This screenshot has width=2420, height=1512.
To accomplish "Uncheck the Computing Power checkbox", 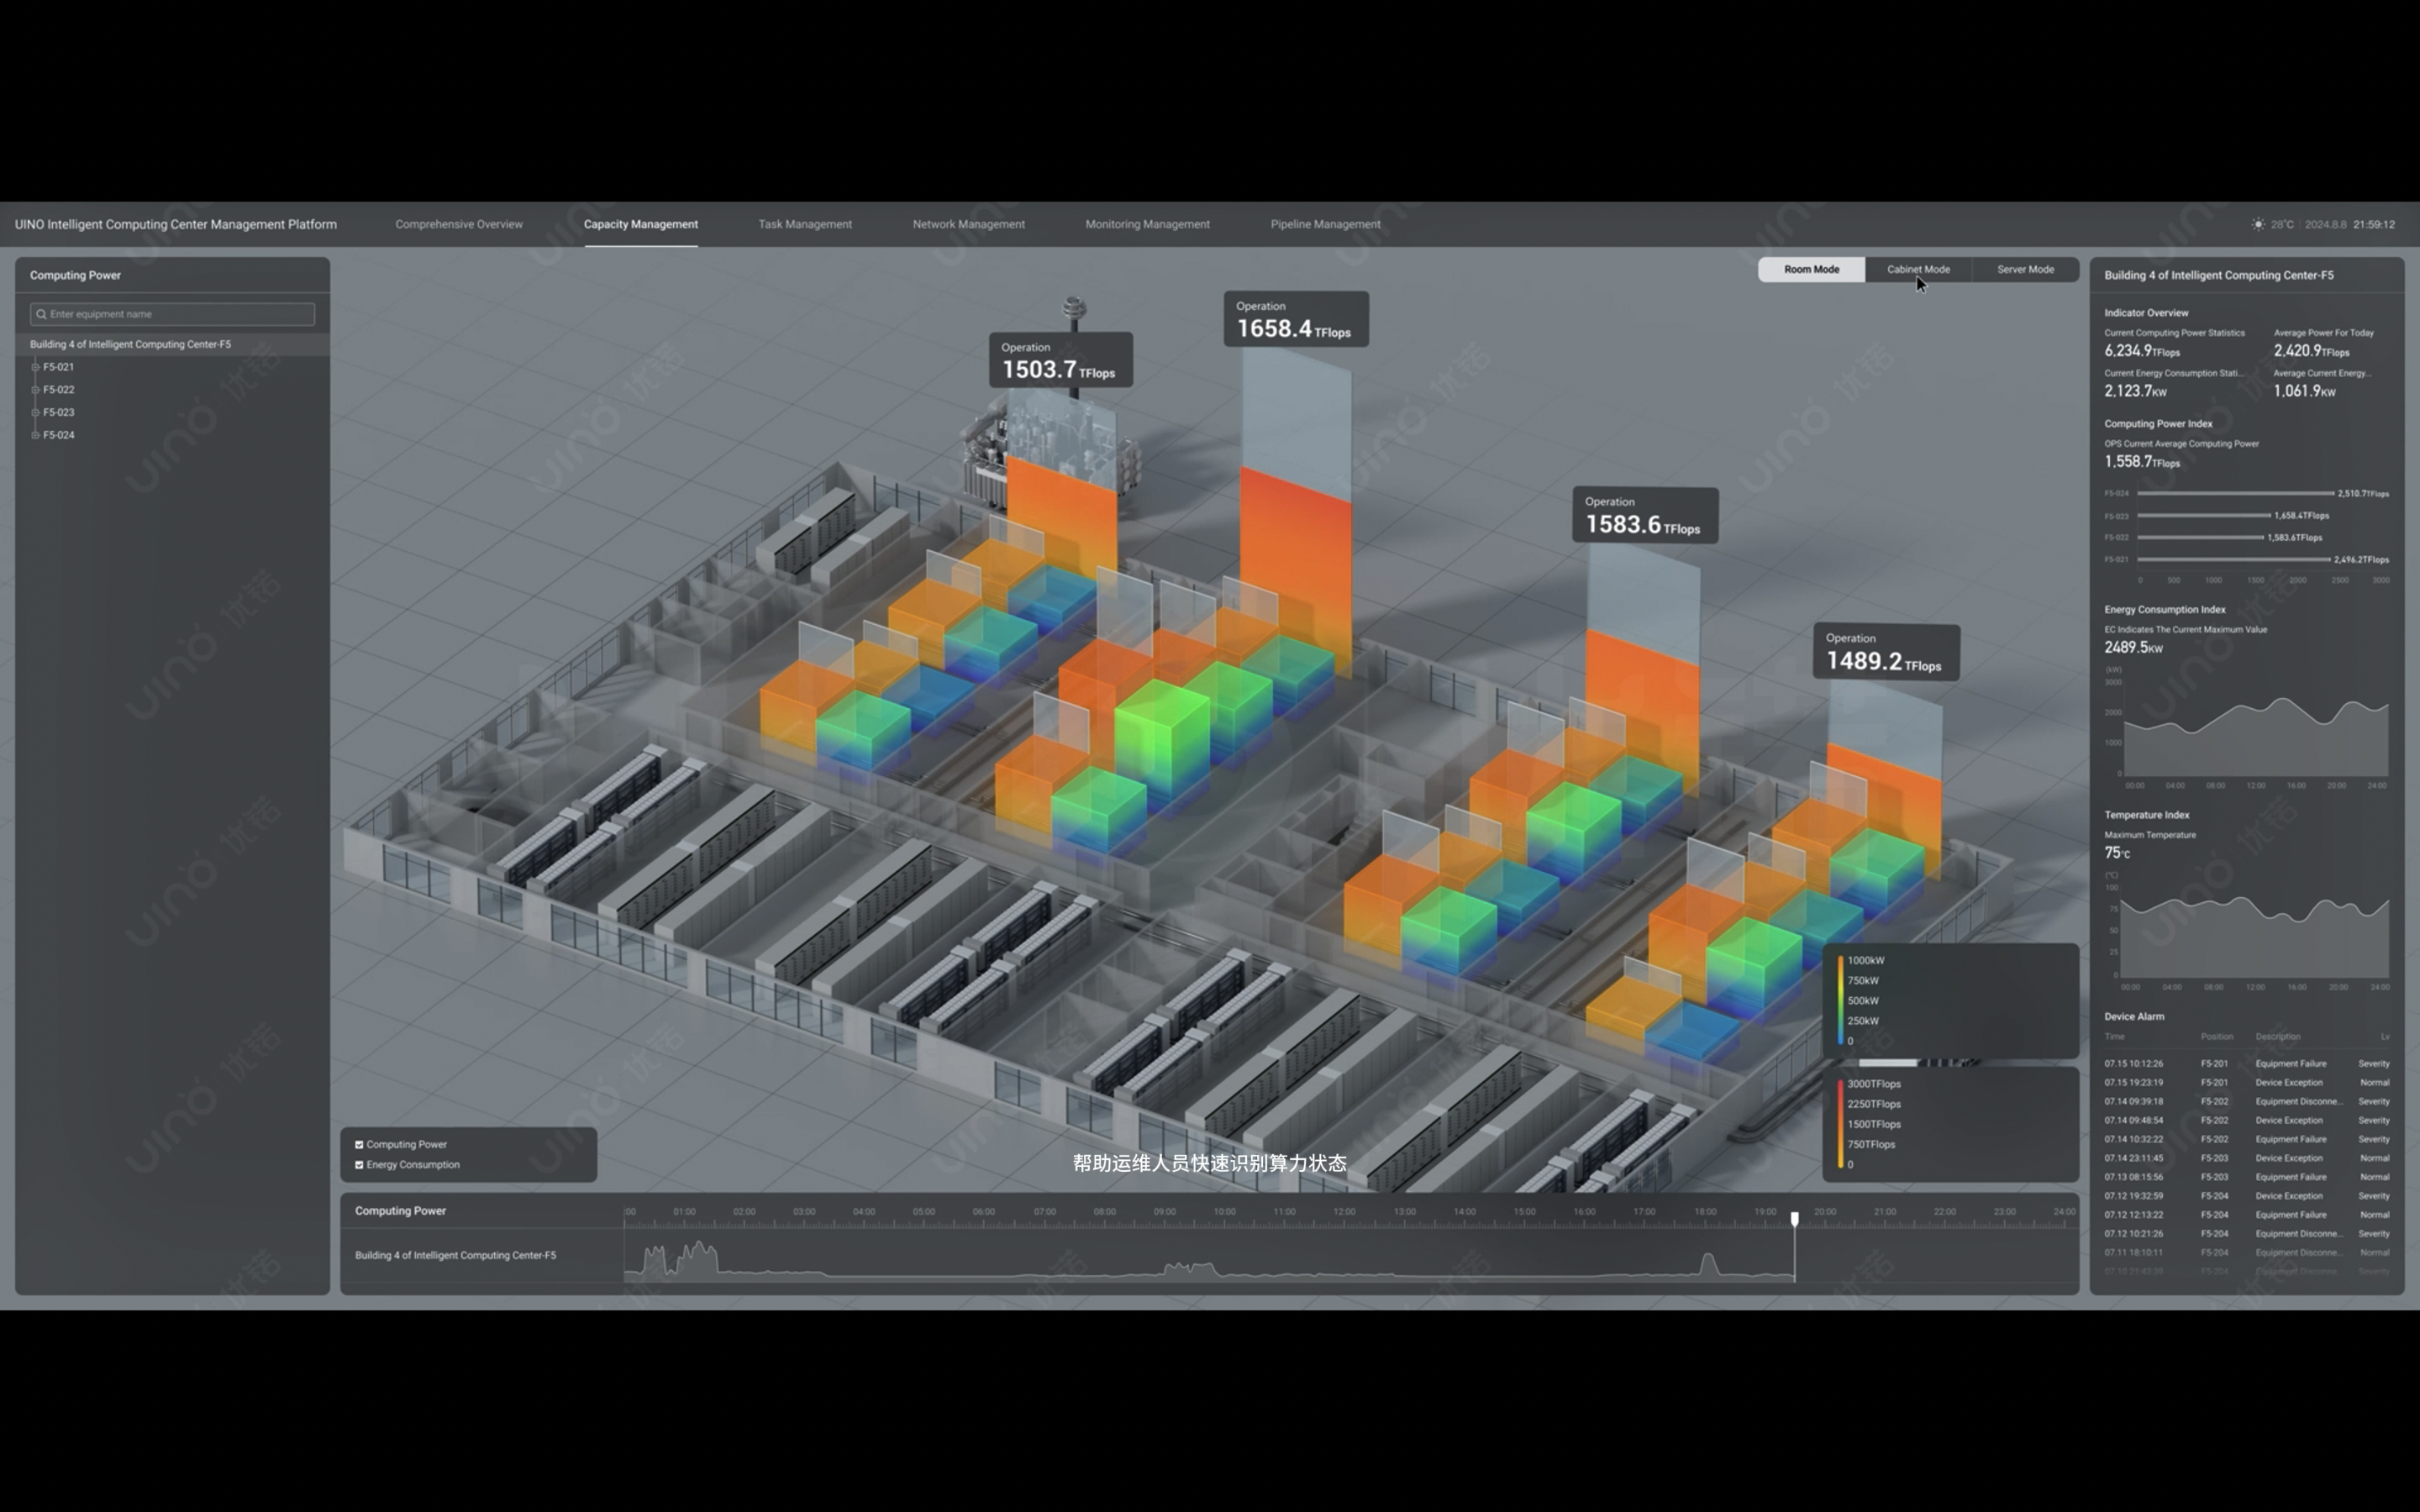I will (x=359, y=1144).
